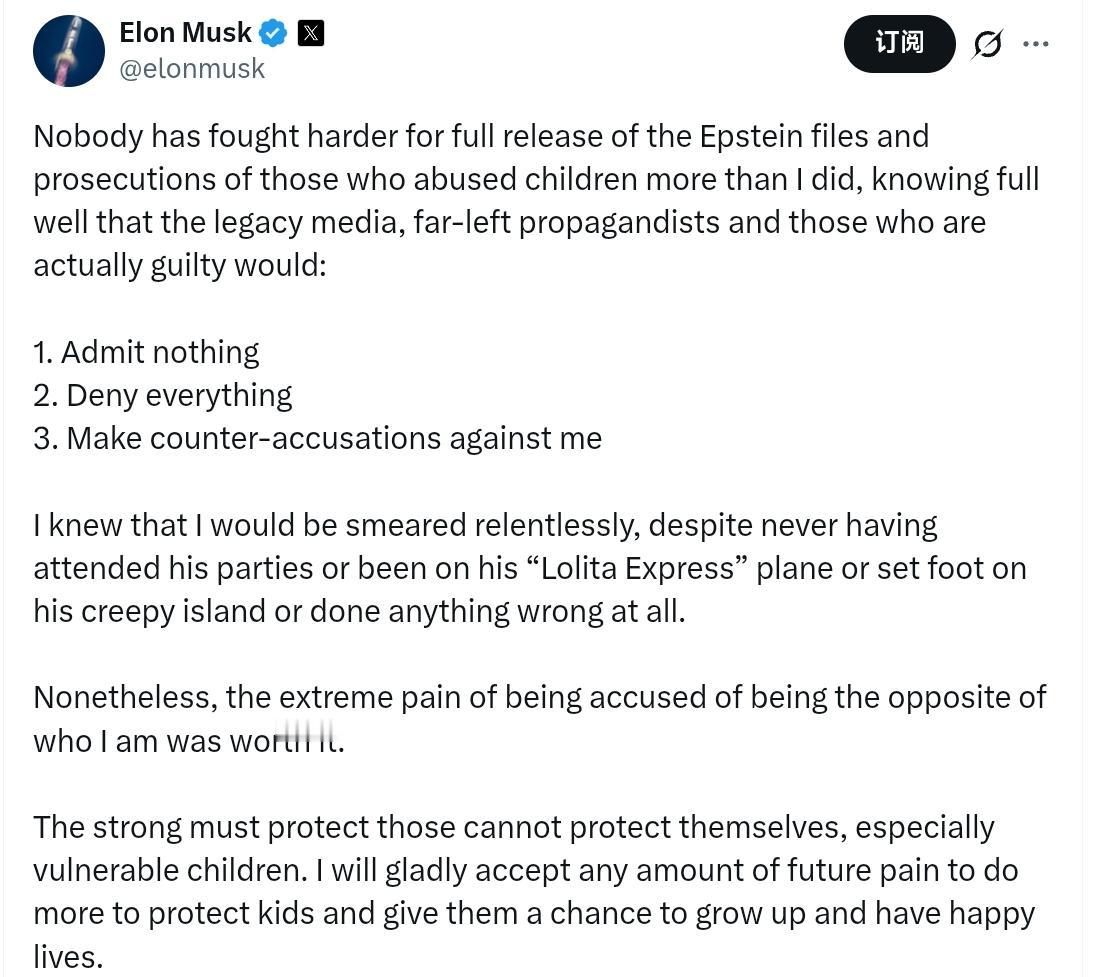This screenshot has width=1098, height=977.
Task: Open the Elon Musk display name link
Action: 185,33
